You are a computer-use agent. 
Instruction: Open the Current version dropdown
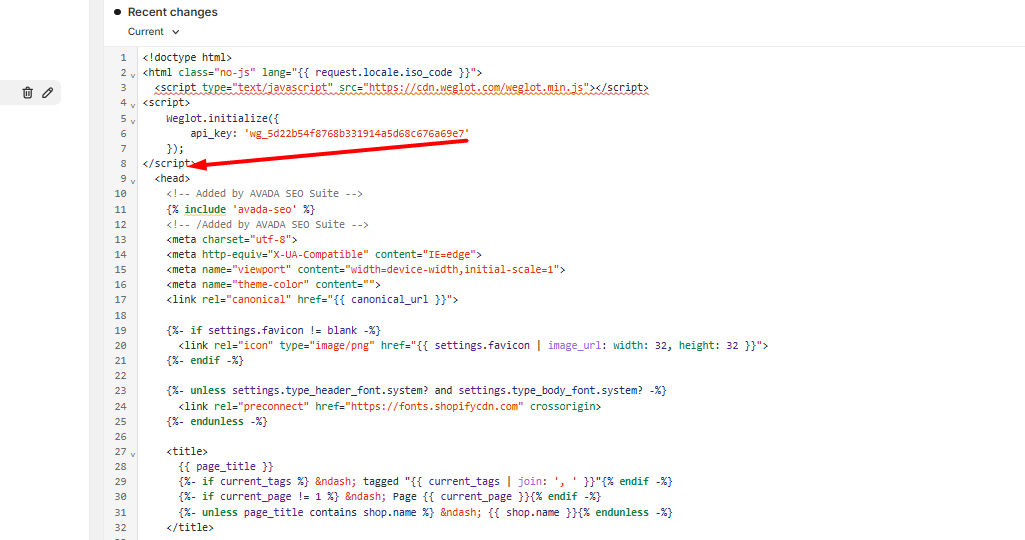pos(153,32)
